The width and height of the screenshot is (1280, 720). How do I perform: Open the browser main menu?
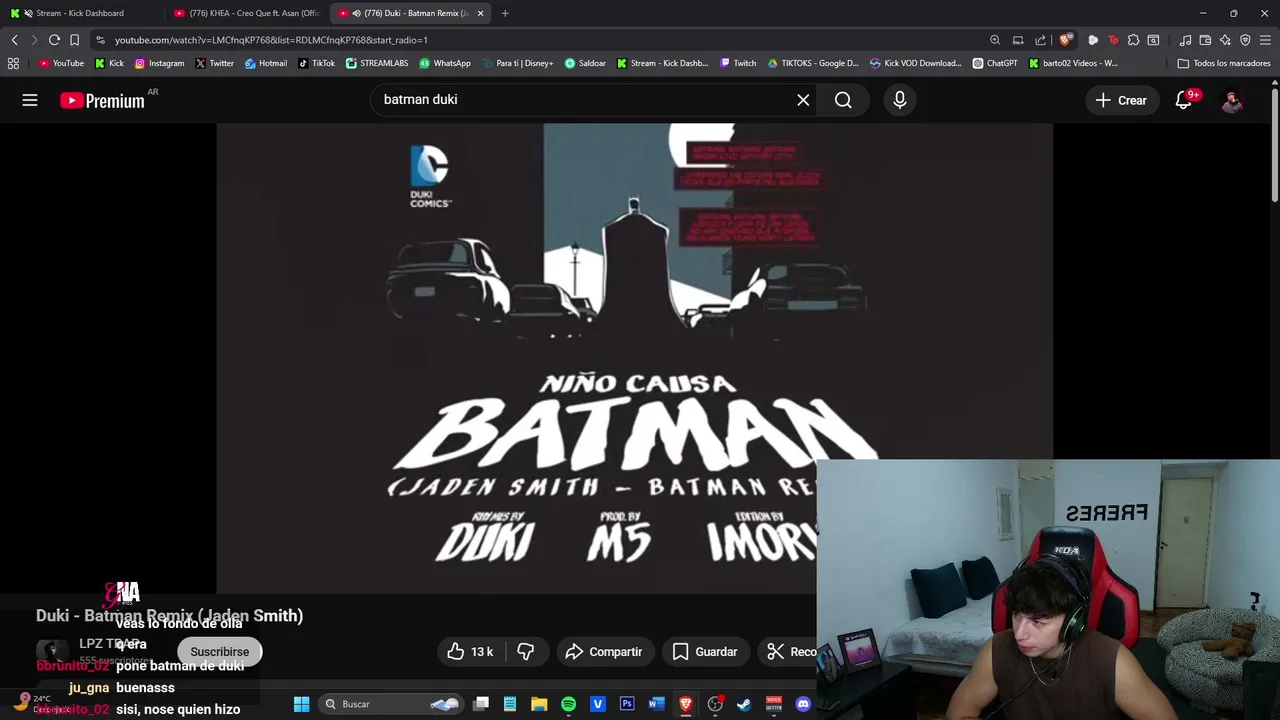[x=1266, y=40]
